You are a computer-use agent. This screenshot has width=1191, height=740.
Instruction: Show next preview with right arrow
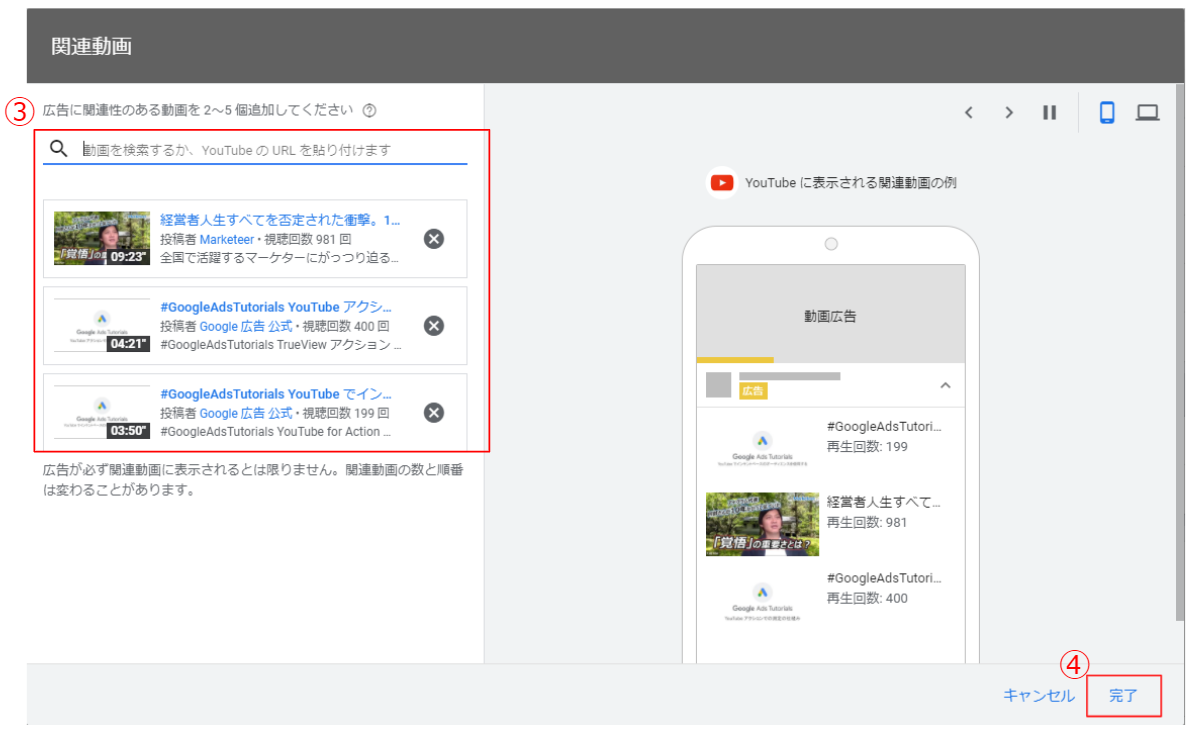coord(1009,113)
